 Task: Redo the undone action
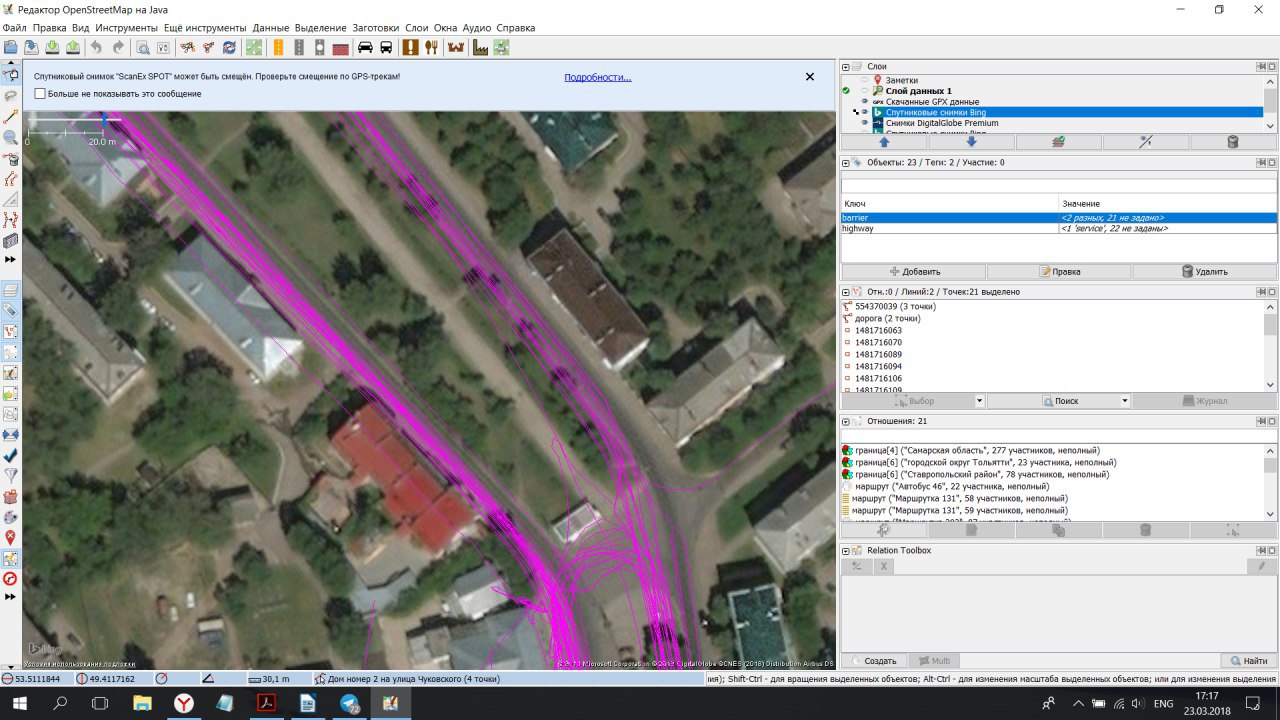click(118, 47)
